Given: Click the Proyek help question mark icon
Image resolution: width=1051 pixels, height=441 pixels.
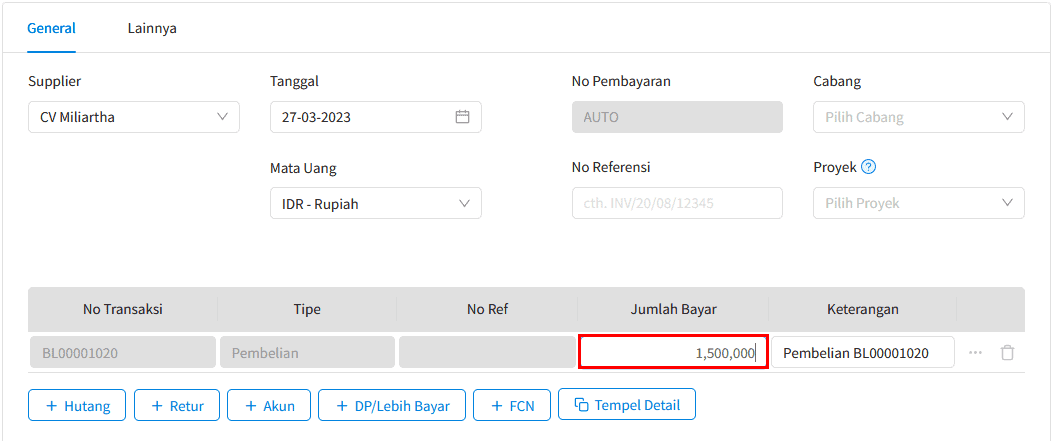Looking at the screenshot, I should coord(869,167).
